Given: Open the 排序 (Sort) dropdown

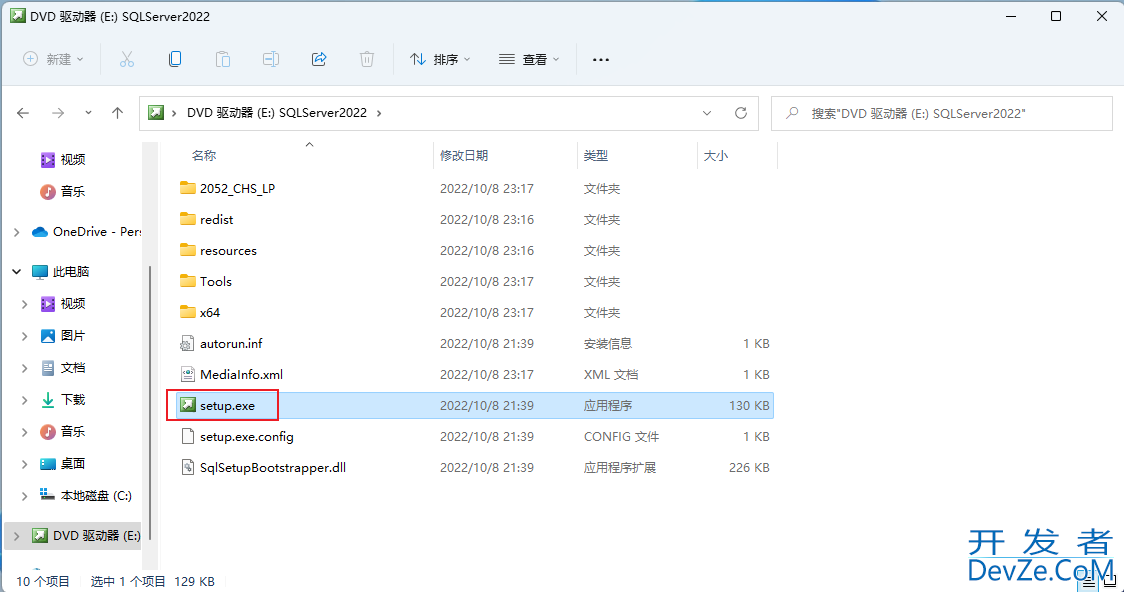Looking at the screenshot, I should coord(439,59).
